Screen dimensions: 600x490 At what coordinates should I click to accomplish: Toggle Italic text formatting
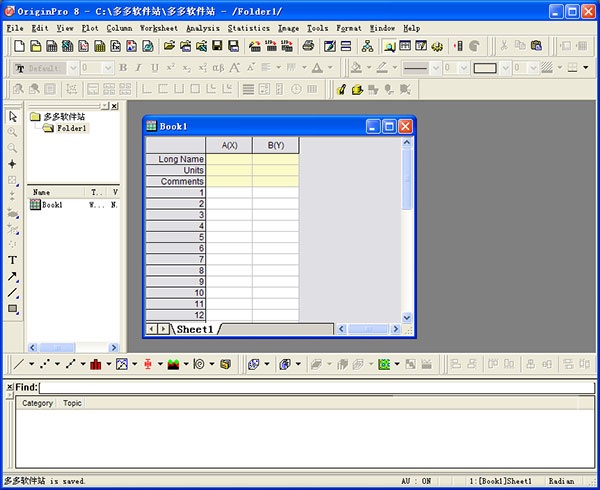tap(138, 68)
